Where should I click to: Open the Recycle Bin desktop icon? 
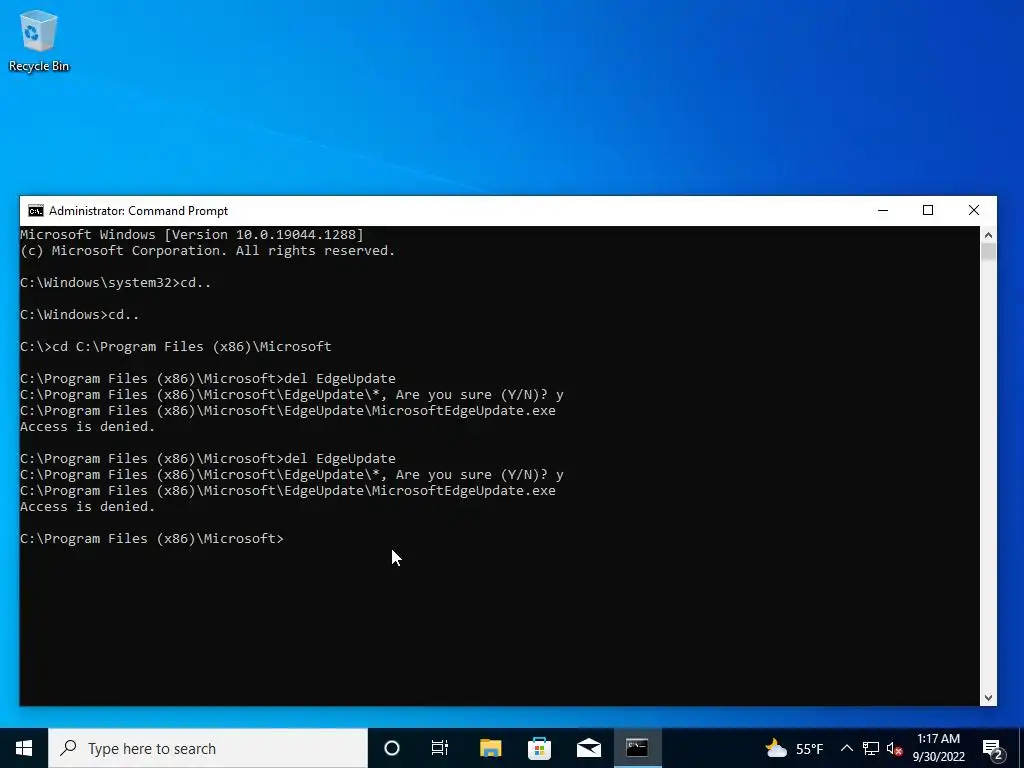pyautogui.click(x=39, y=40)
